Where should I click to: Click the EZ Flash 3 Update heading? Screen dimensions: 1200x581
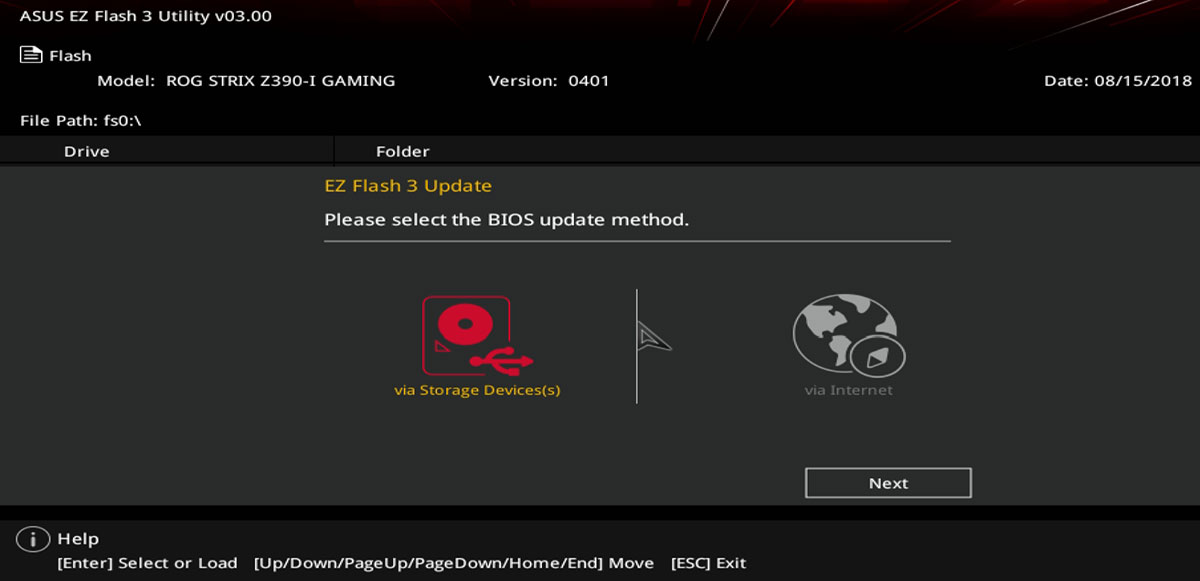[x=408, y=186]
